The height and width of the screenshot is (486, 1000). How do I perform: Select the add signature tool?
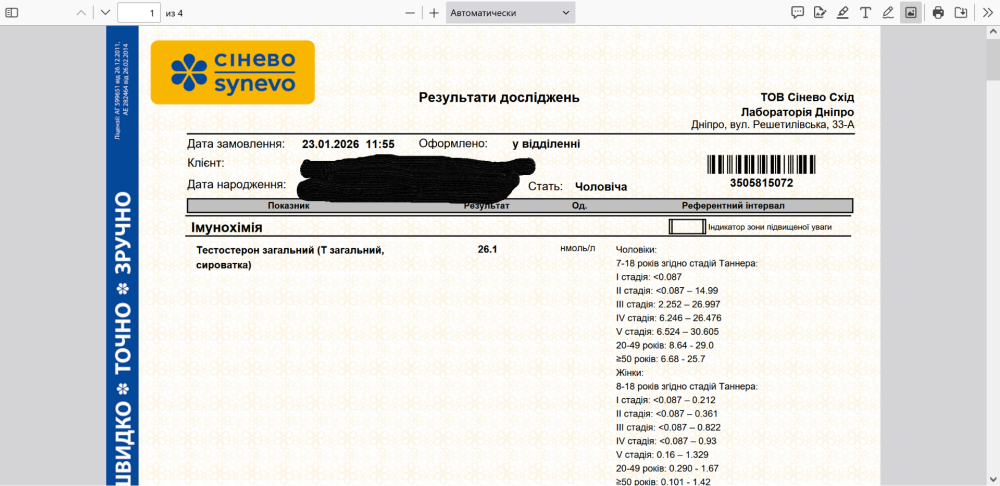tap(820, 13)
